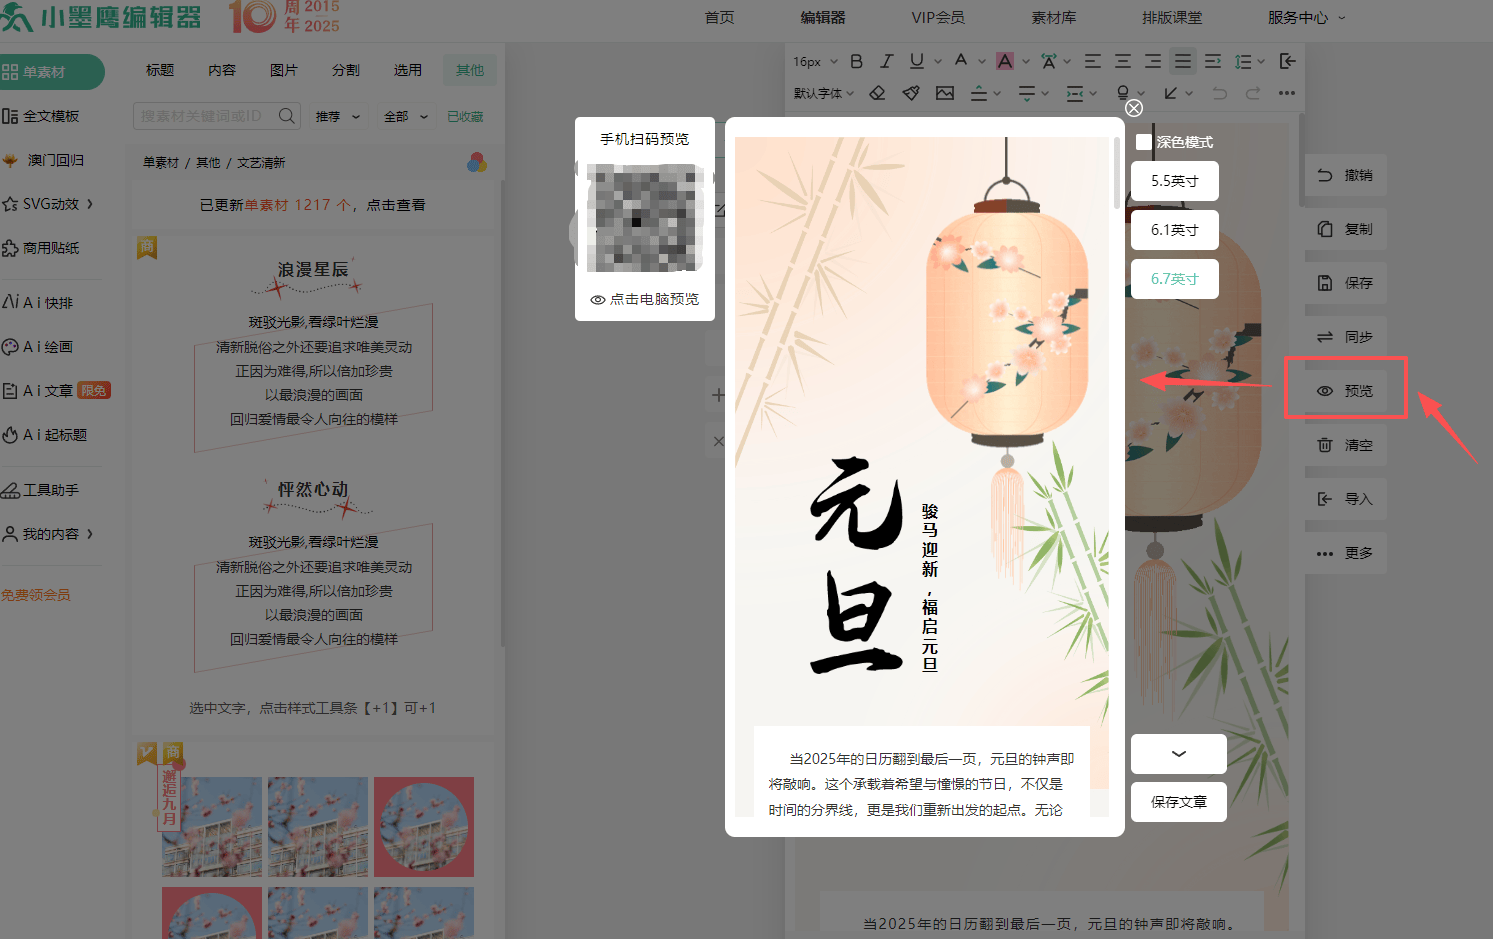Click the phone preview vertical scrollbar
Image resolution: width=1493 pixels, height=939 pixels.
coord(1117,174)
